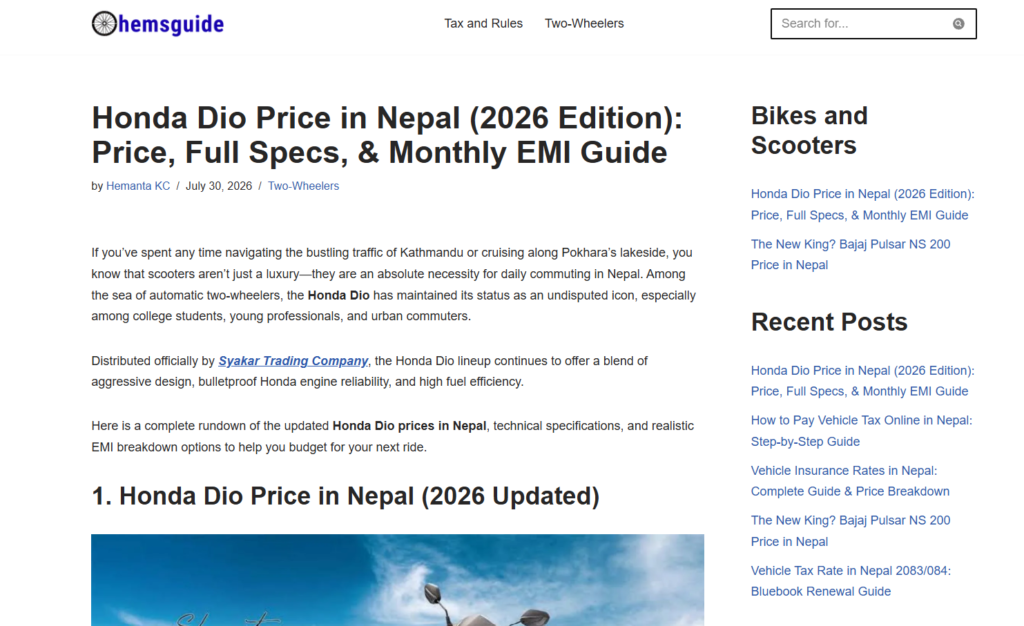Click the Bikes and Scooters sidebar heading
Viewport: 1024px width, 626px height.
(809, 131)
